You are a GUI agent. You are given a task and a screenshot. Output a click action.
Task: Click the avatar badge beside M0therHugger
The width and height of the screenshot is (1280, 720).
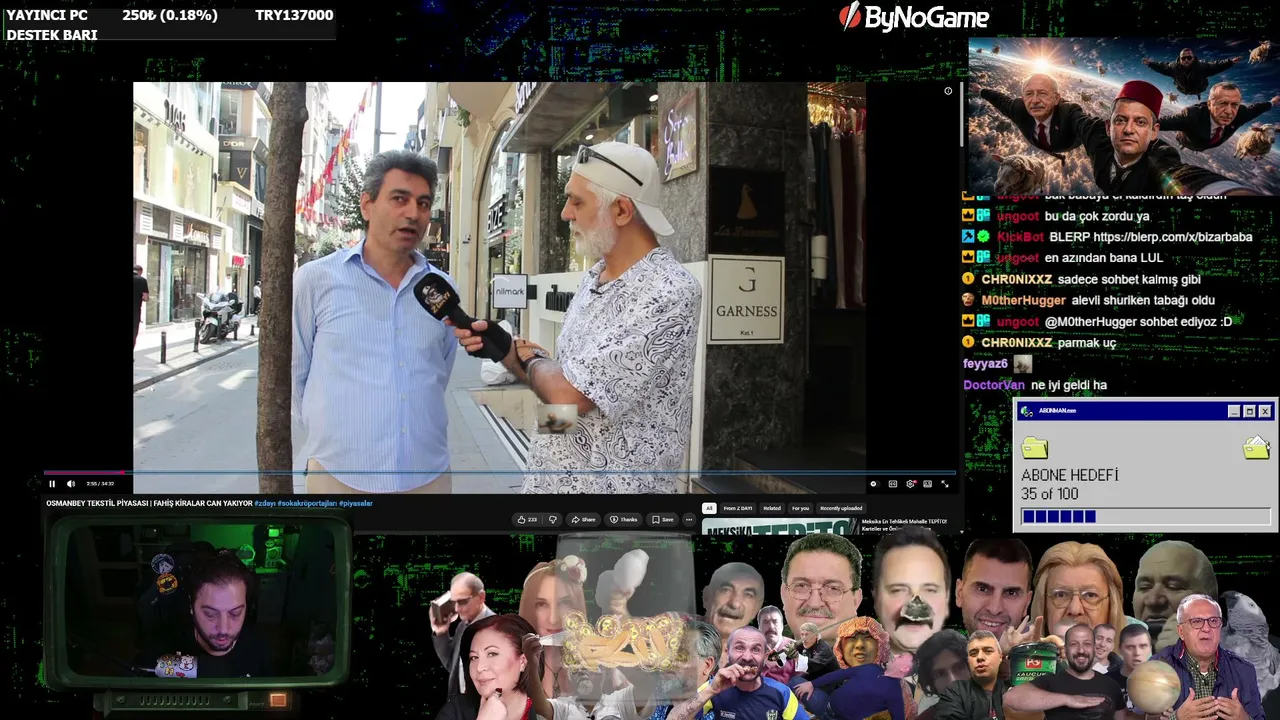click(968, 300)
